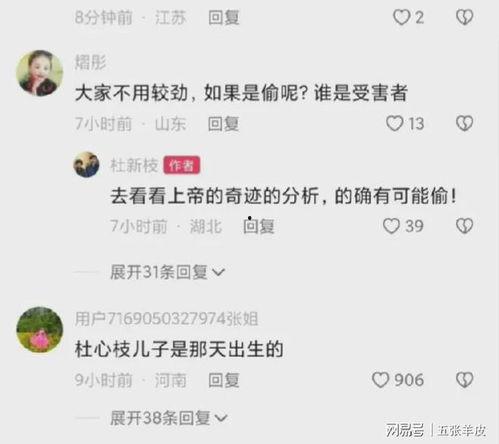Expand the 38 replies thread
The width and height of the screenshot is (499, 444).
pyautogui.click(x=169, y=418)
